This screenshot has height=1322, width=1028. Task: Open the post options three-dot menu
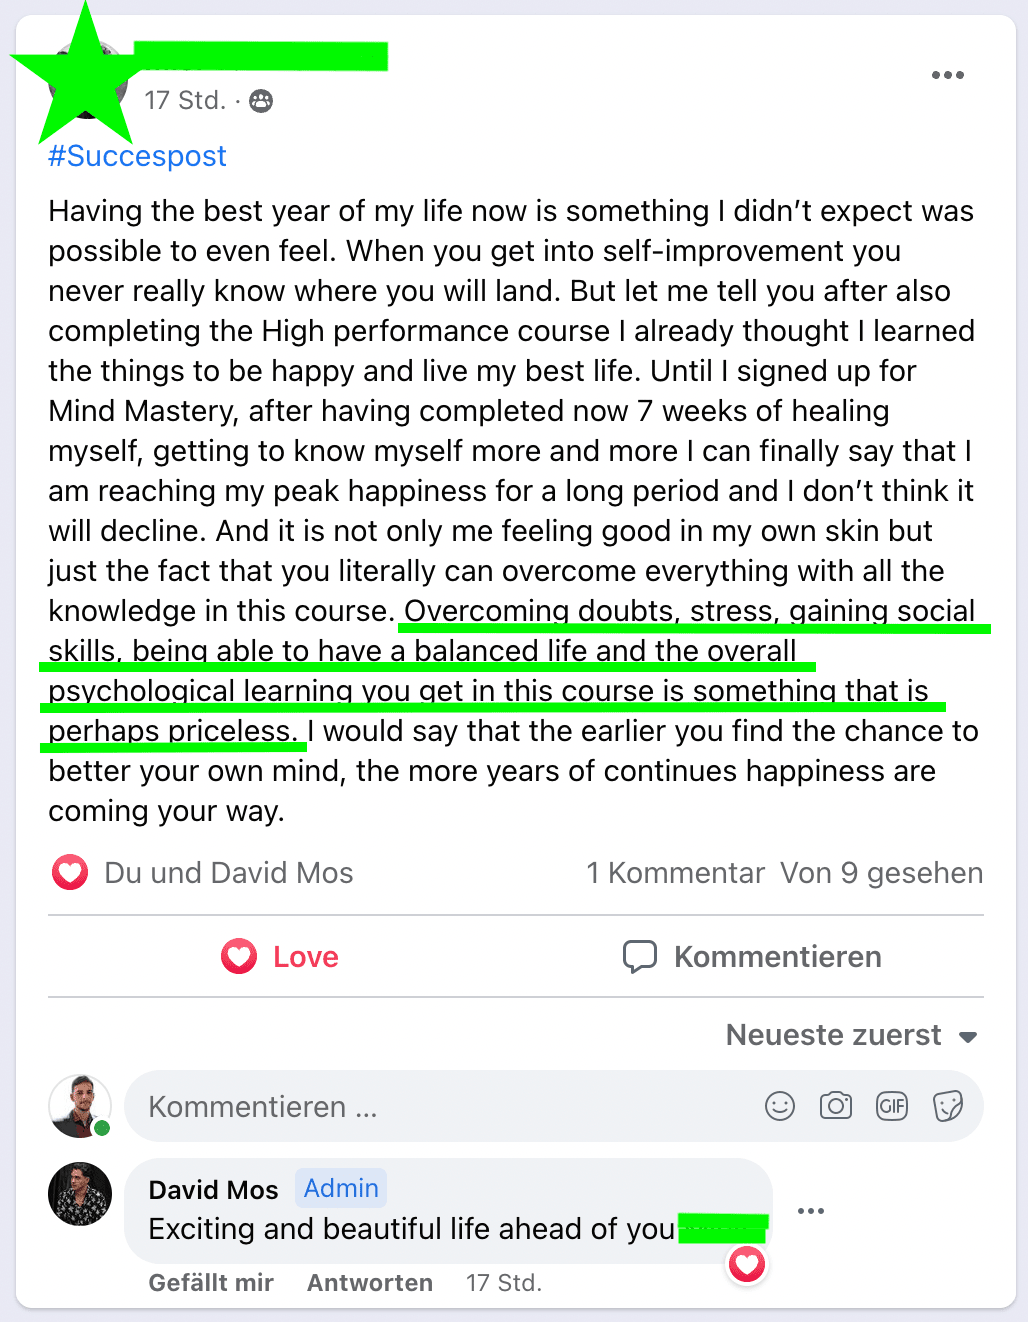coord(947,75)
